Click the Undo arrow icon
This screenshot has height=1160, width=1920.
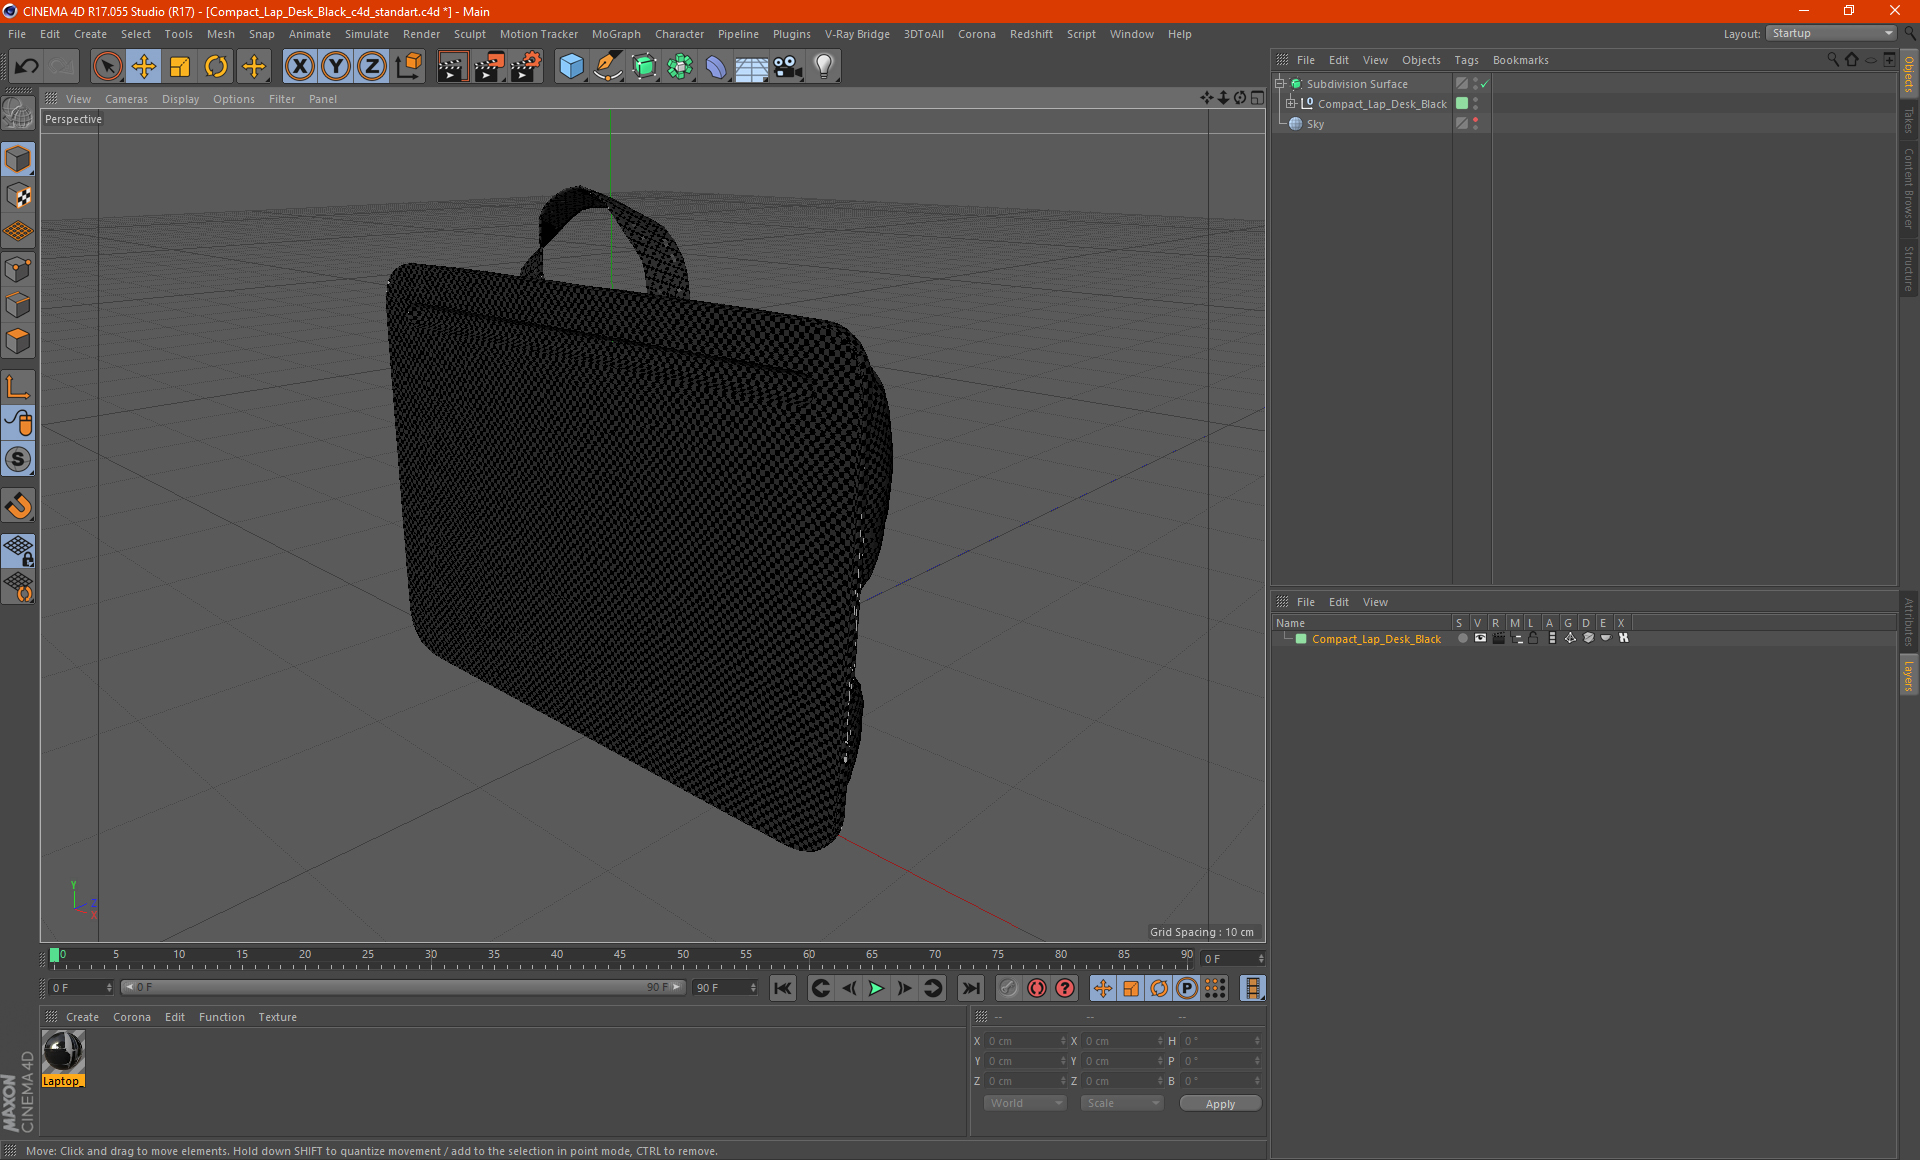tap(27, 67)
